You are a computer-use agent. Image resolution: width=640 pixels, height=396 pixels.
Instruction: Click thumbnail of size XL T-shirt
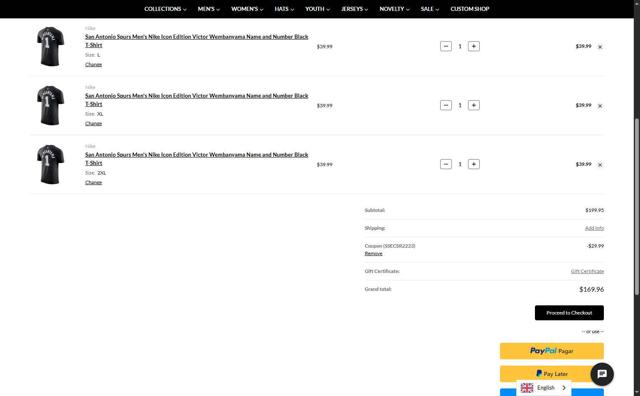pos(50,105)
